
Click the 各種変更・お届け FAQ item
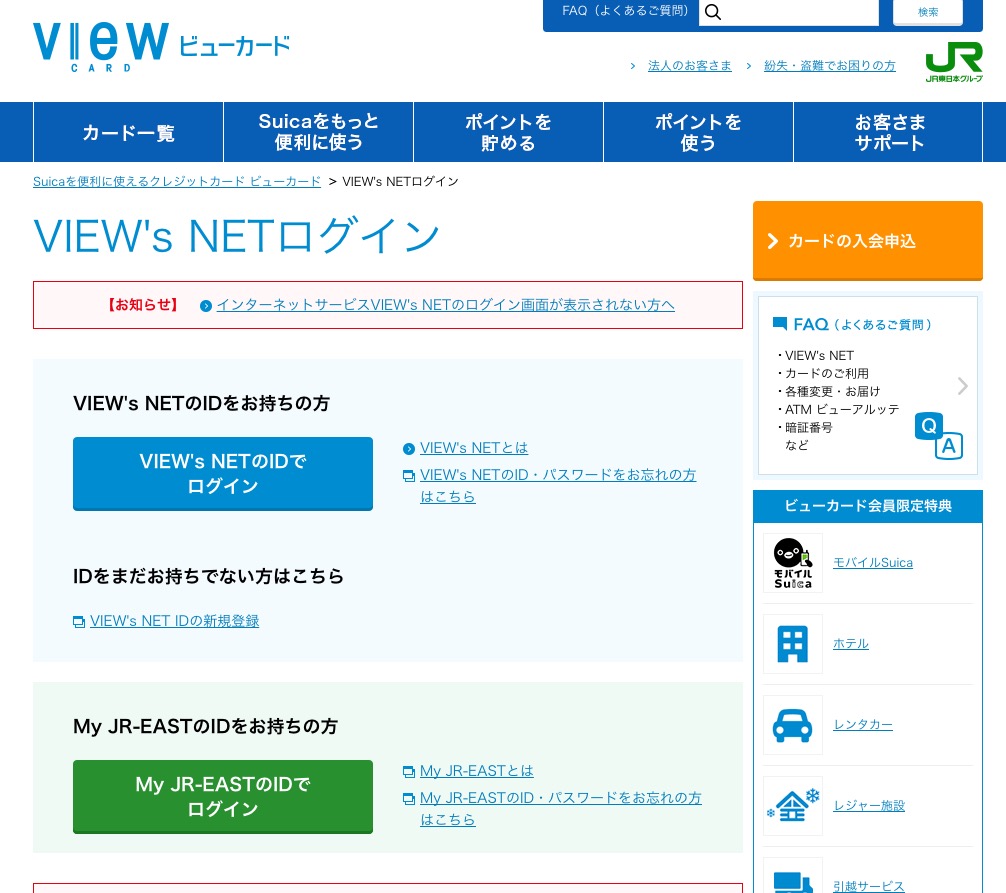pyautogui.click(x=832, y=391)
